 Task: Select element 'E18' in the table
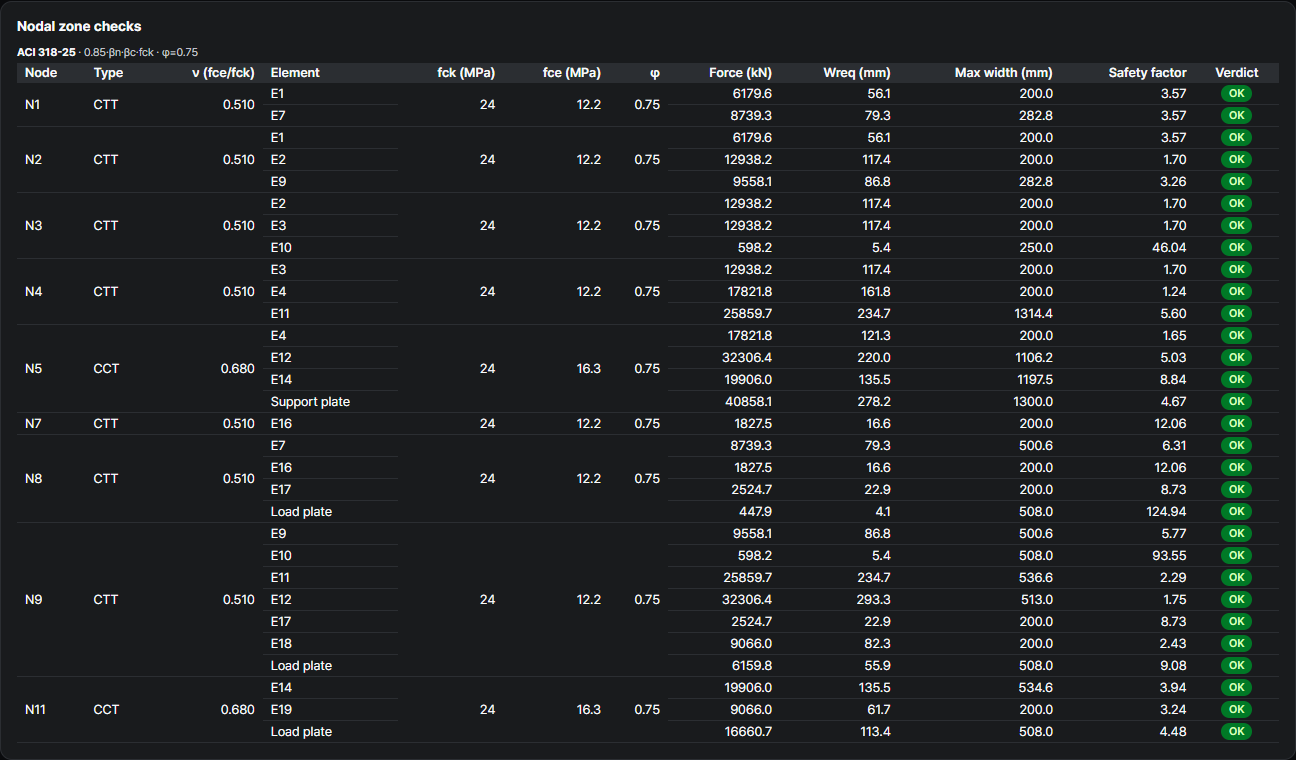[x=281, y=643]
